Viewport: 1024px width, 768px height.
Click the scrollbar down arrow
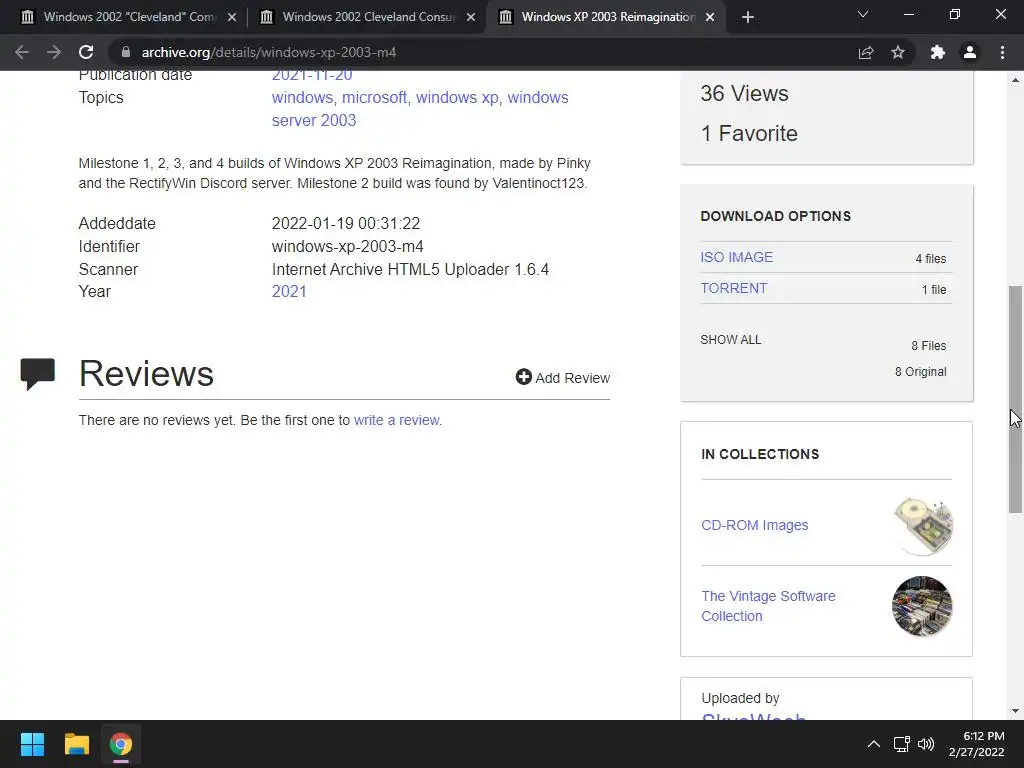(1016, 711)
